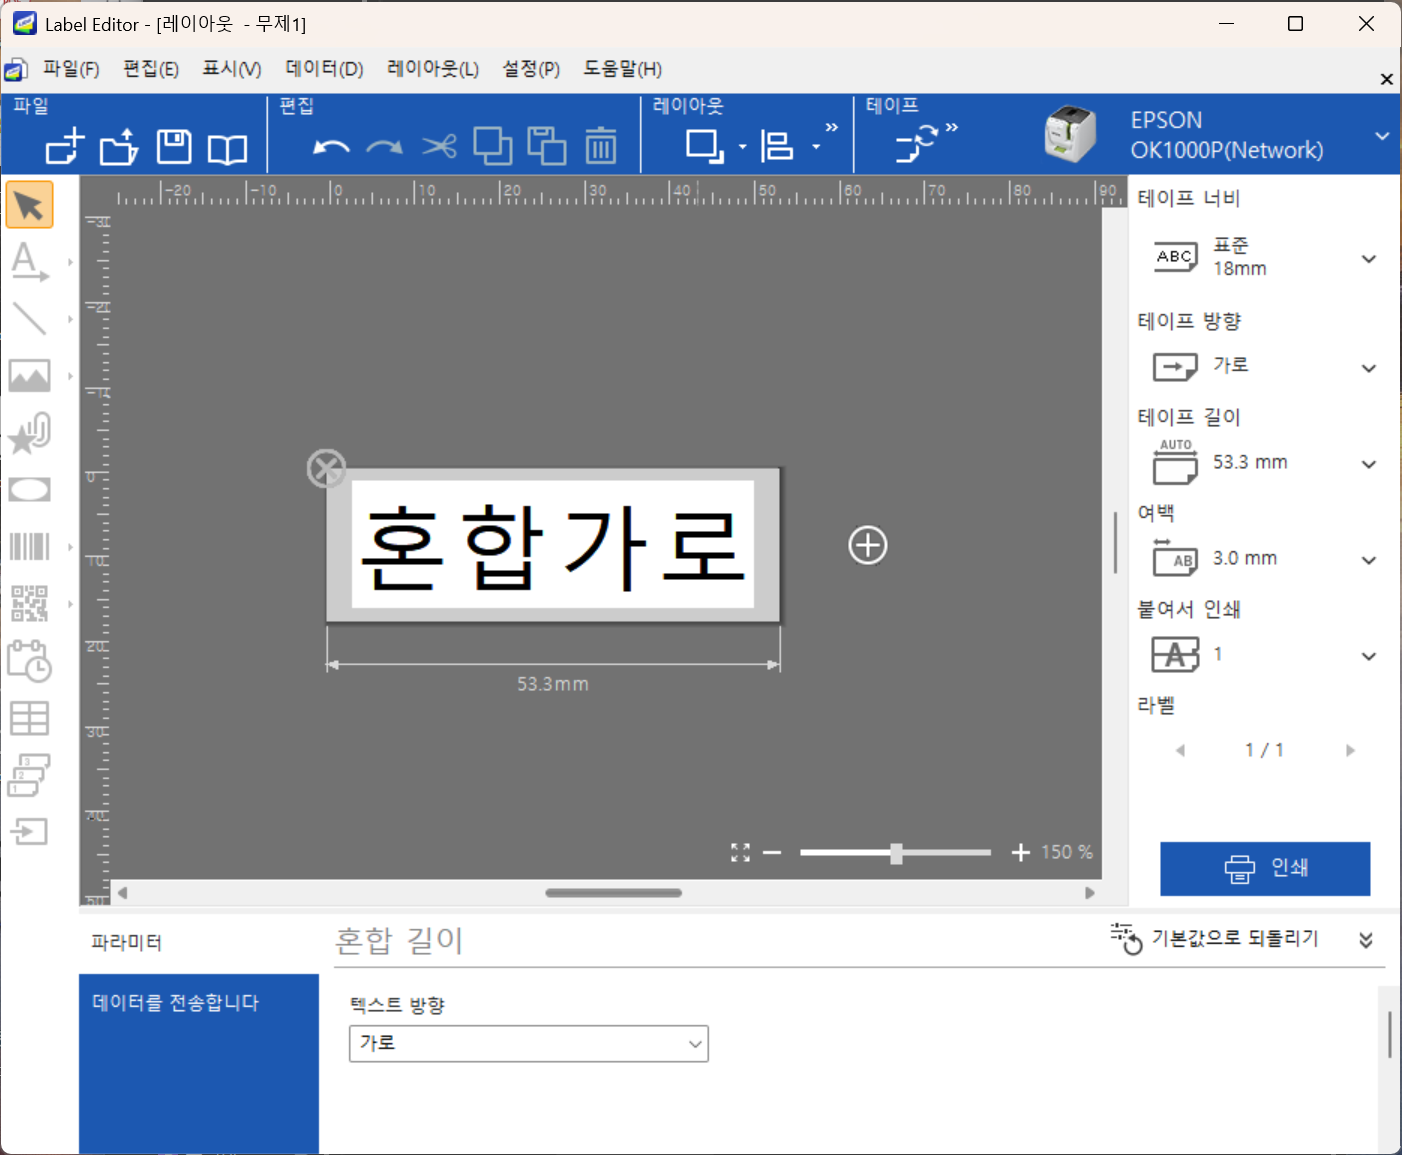Go to next label arrow
The image size is (1402, 1155).
click(1350, 750)
